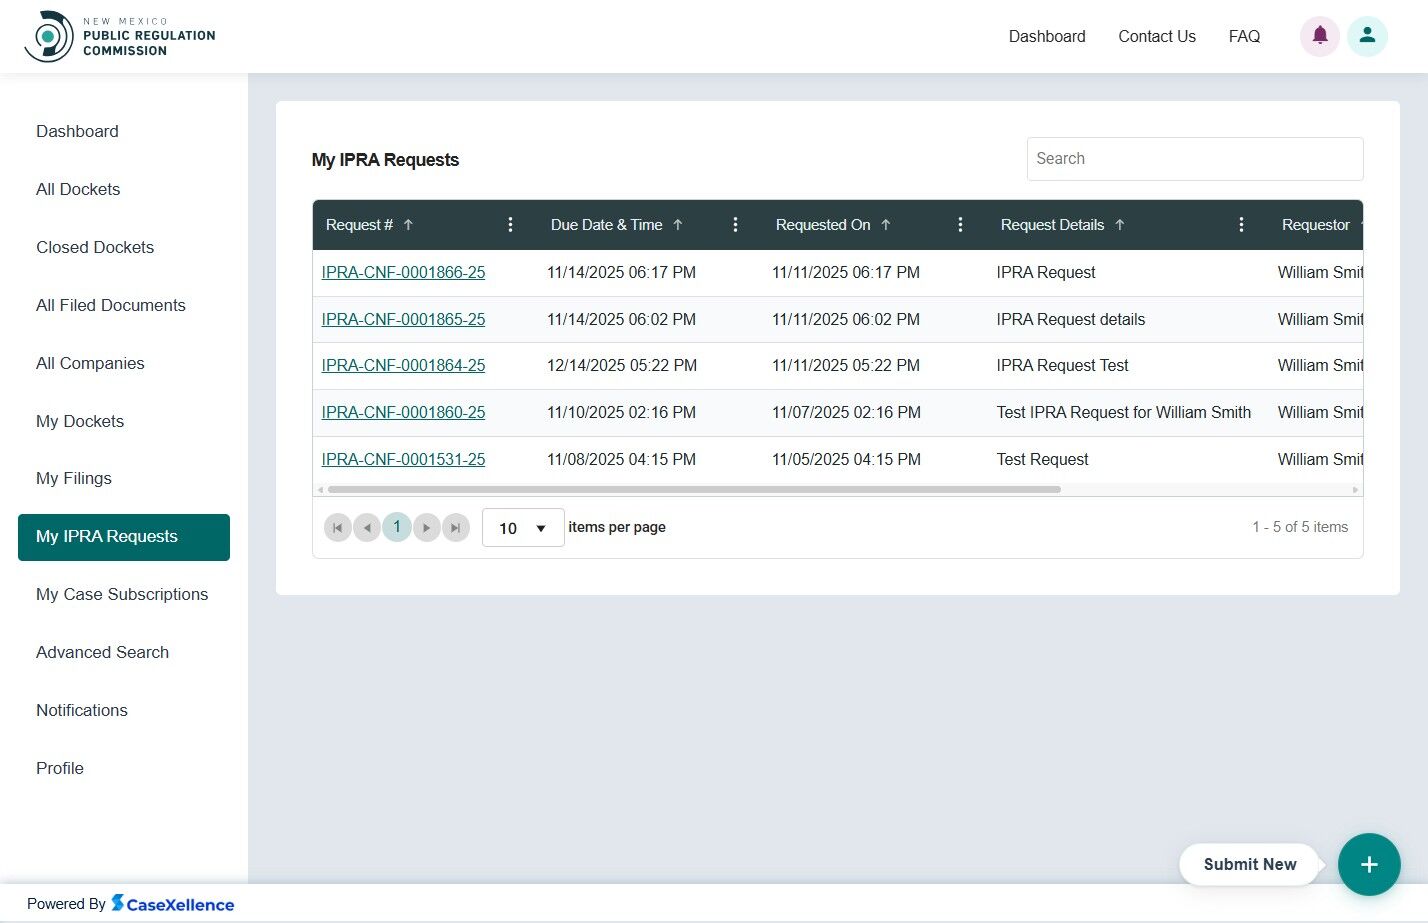Click the 'IPRA Request Test' cell
Image resolution: width=1428 pixels, height=923 pixels.
tap(1062, 365)
